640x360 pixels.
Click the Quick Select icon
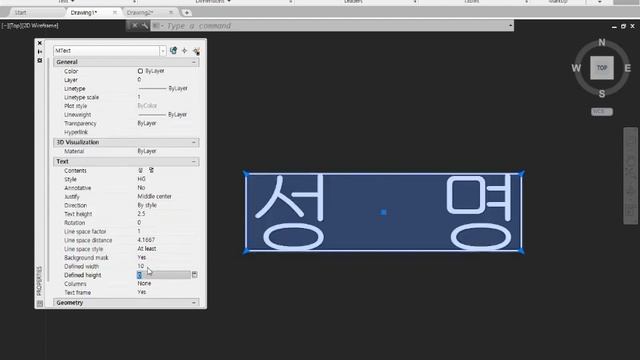point(196,51)
